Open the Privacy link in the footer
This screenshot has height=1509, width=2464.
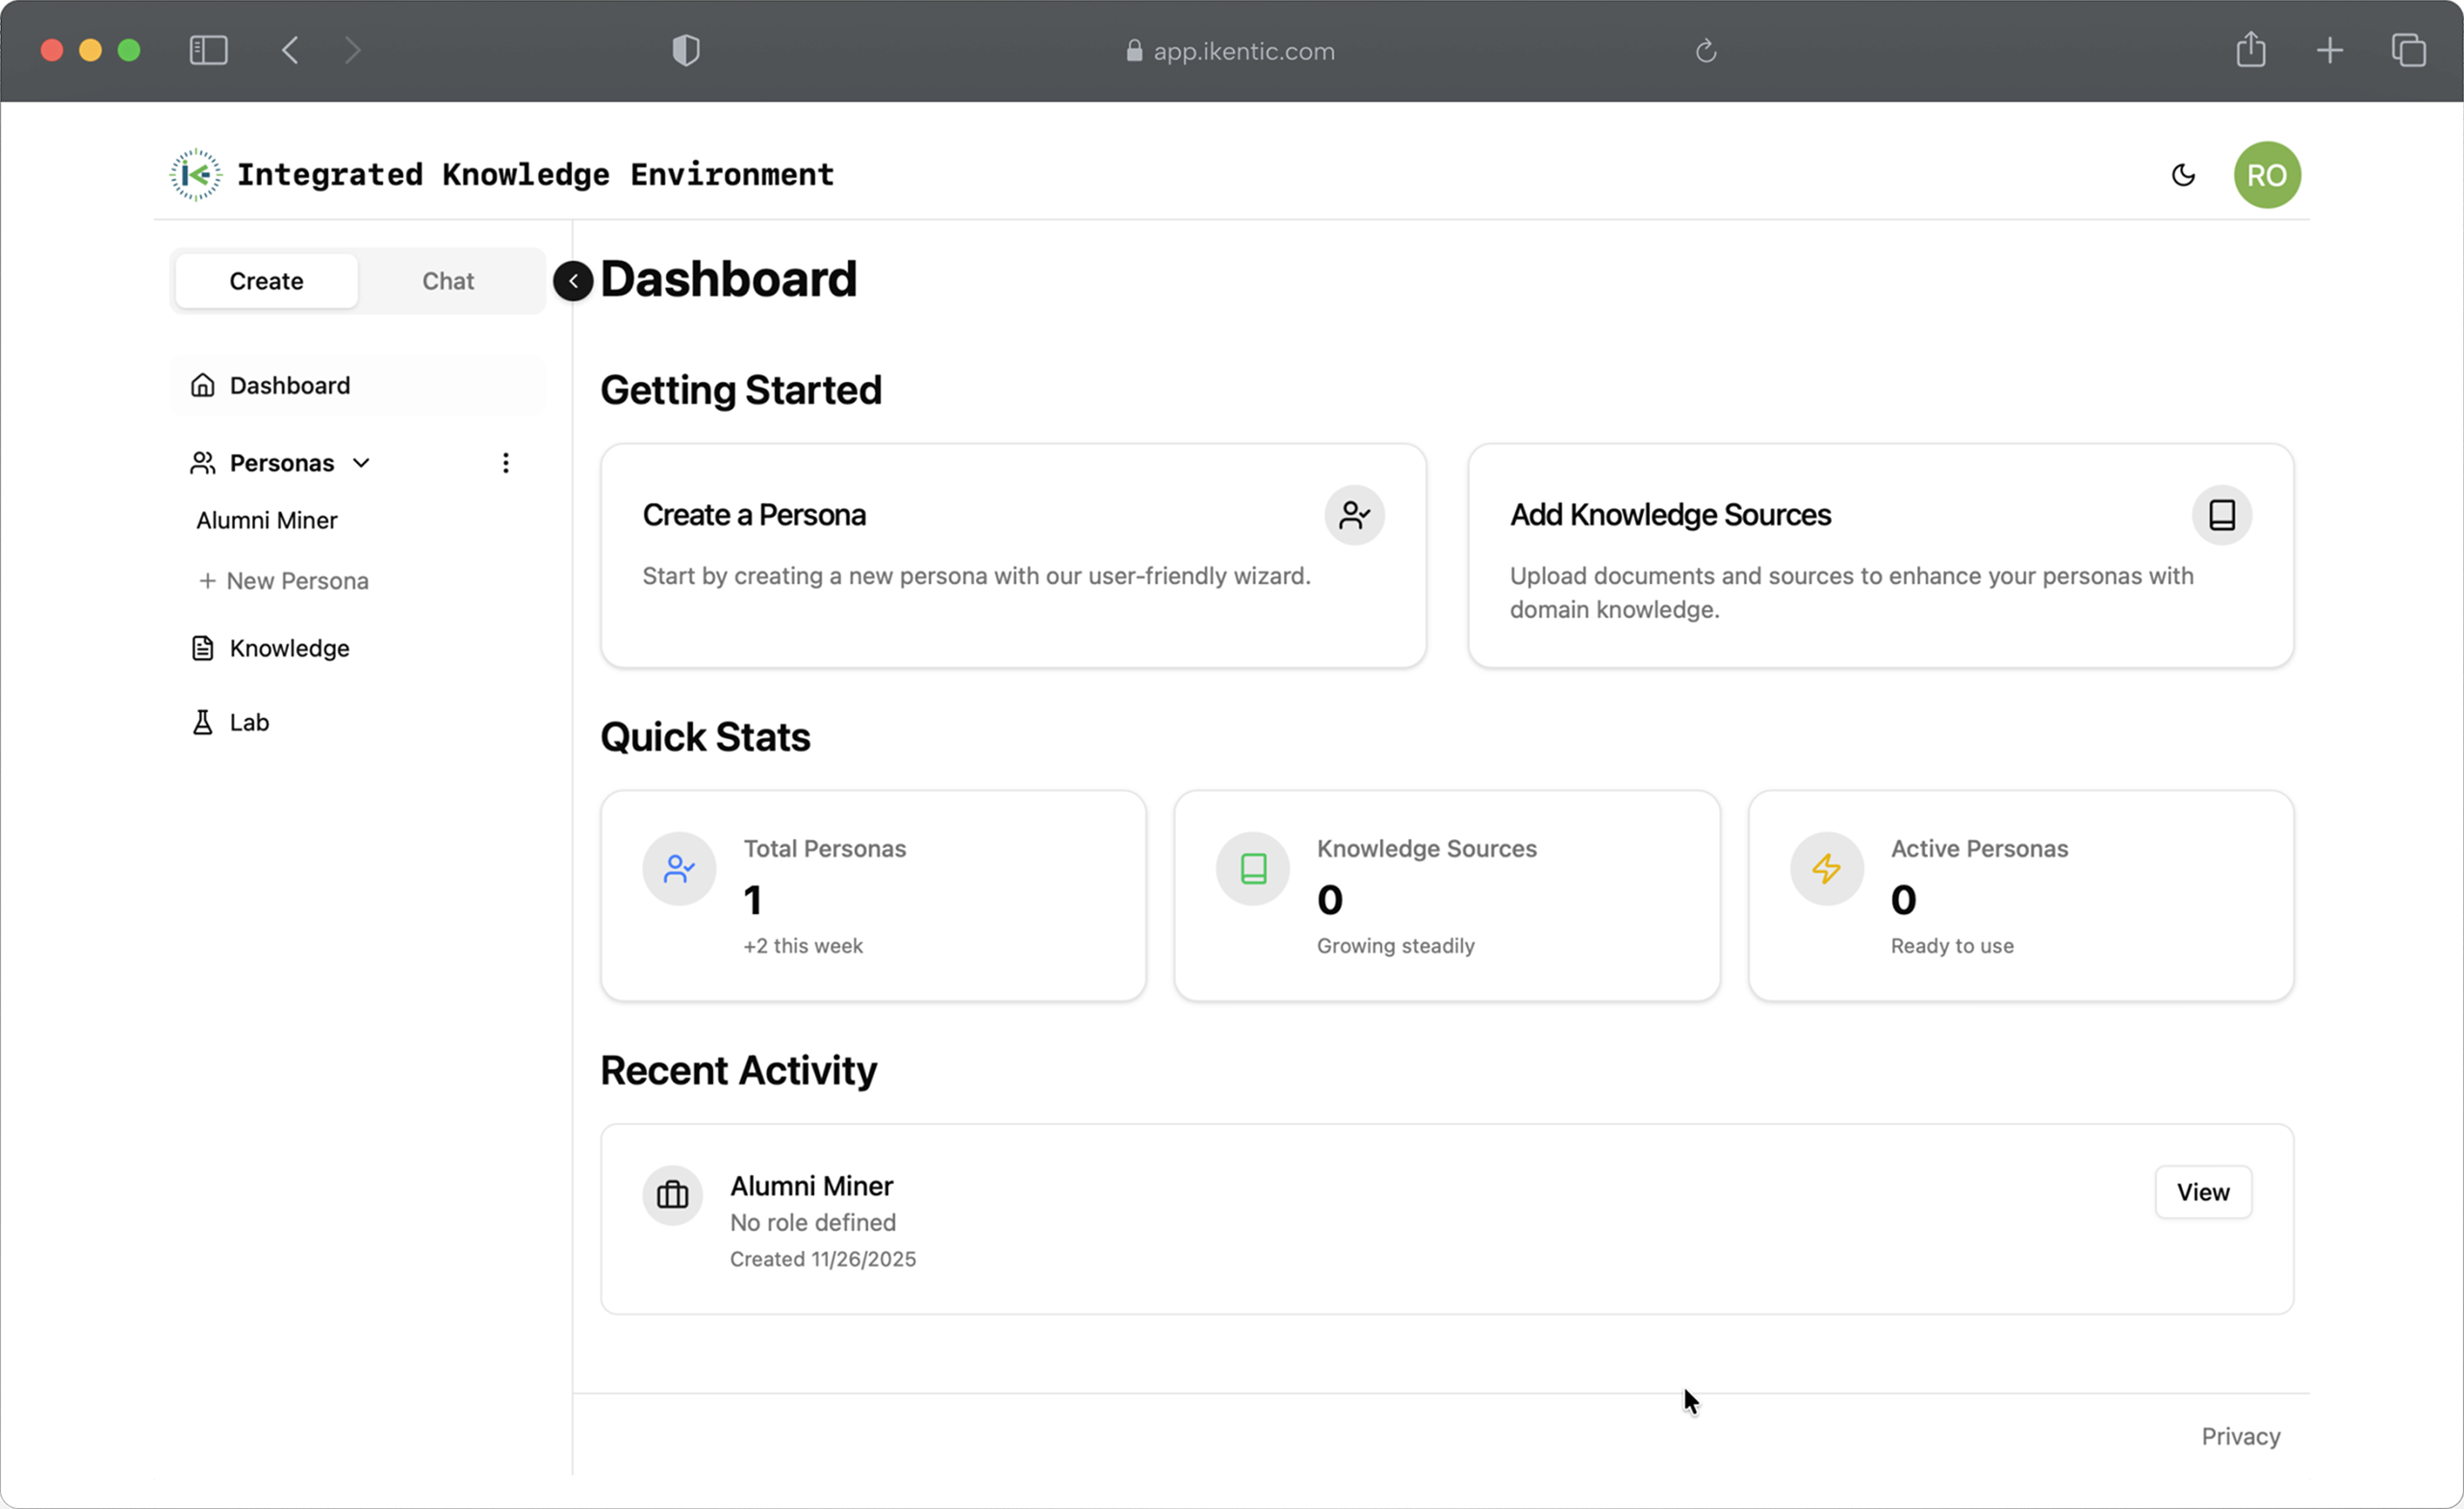click(2241, 1436)
